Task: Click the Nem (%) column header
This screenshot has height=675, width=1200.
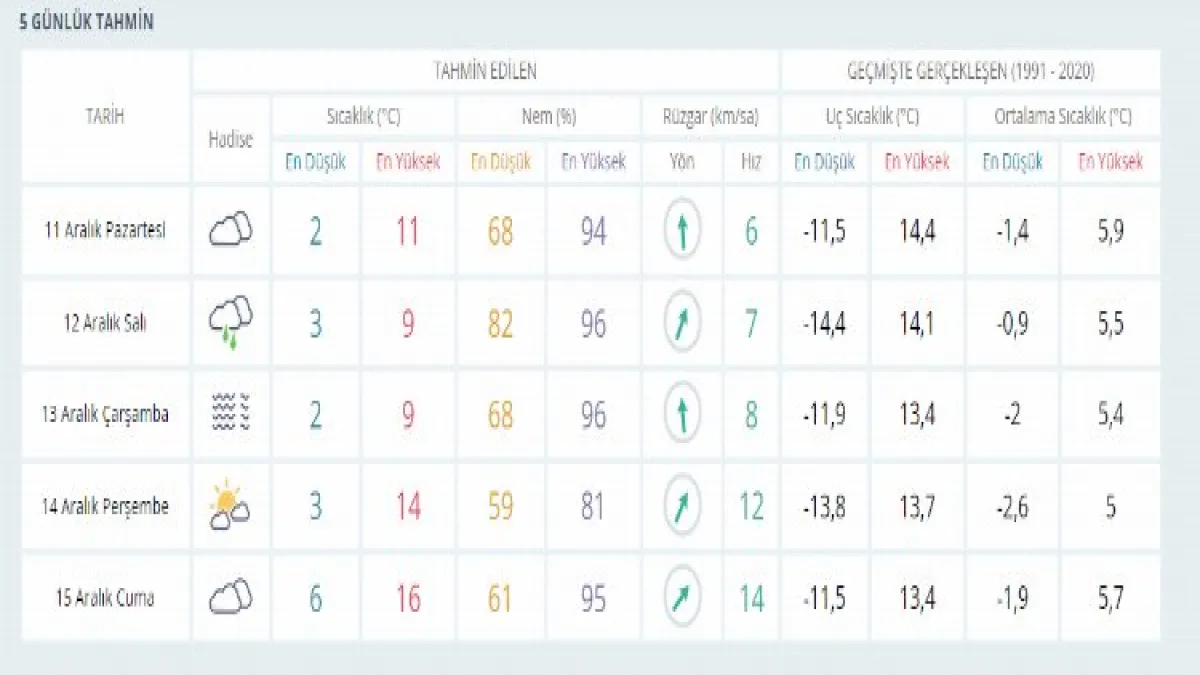Action: point(549,117)
